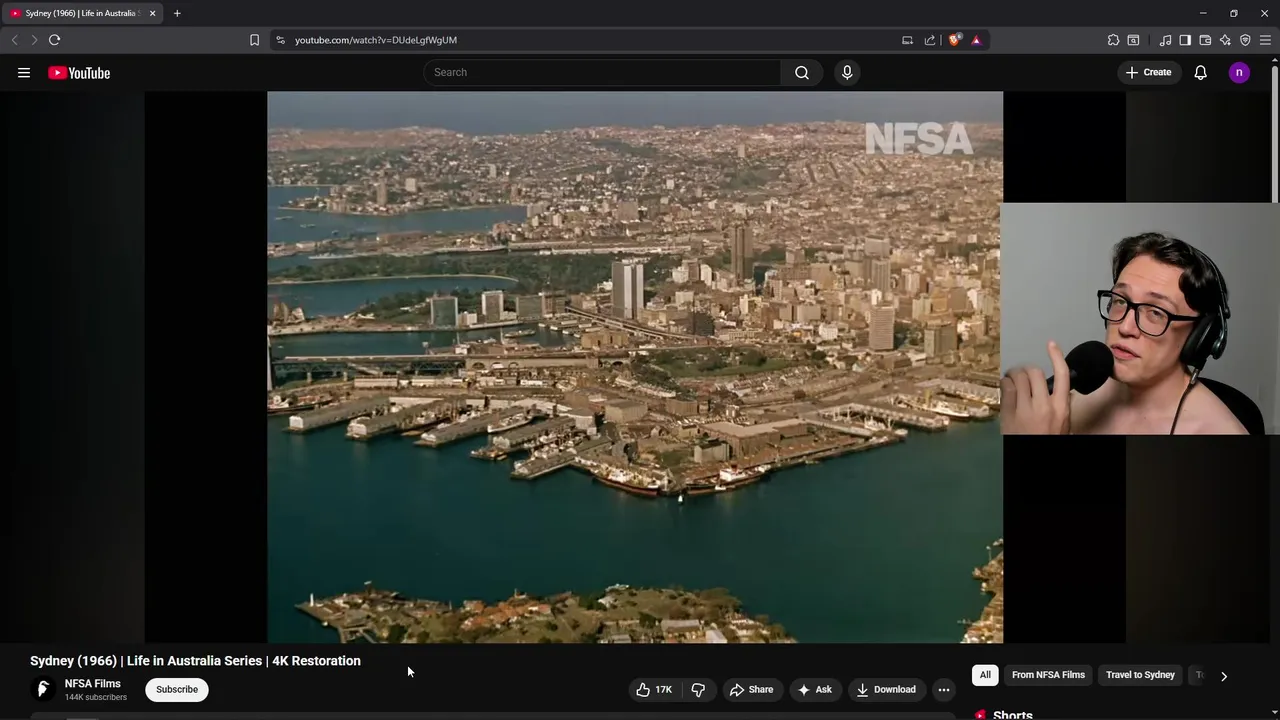The image size is (1280, 720).
Task: Select the Travel to Sydney chip
Action: [1140, 675]
